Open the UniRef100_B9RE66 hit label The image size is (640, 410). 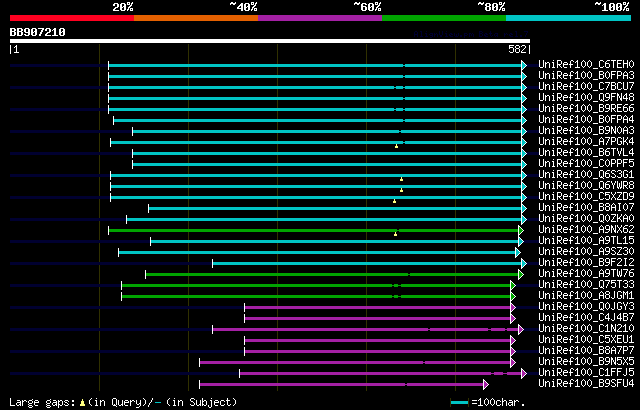(x=586, y=109)
